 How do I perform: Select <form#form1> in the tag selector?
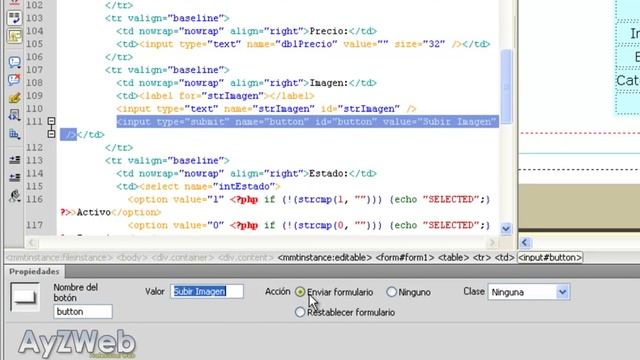pyautogui.click(x=405, y=258)
